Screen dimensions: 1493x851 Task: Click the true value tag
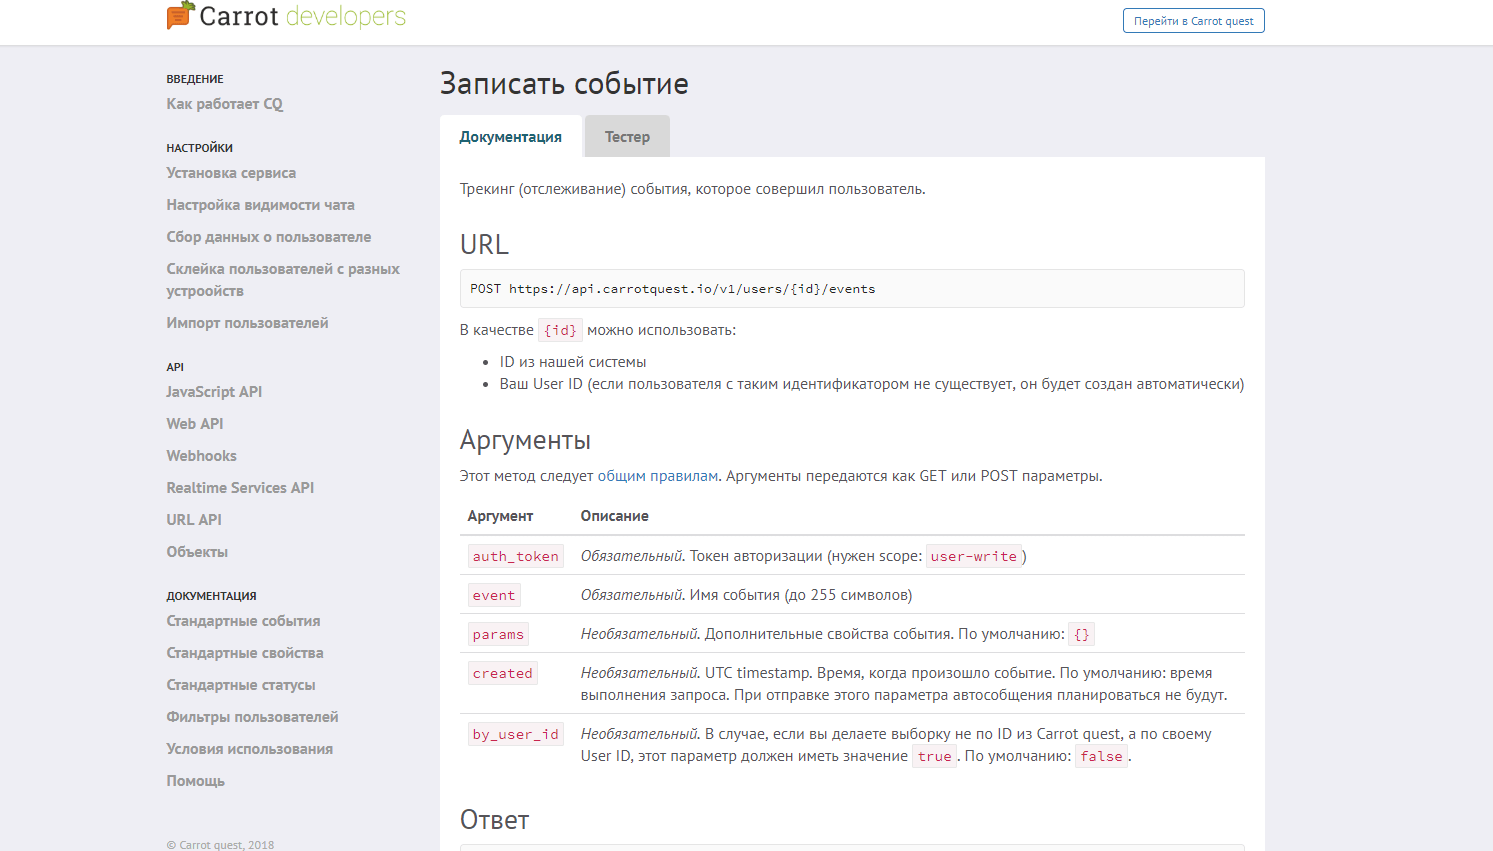934,756
